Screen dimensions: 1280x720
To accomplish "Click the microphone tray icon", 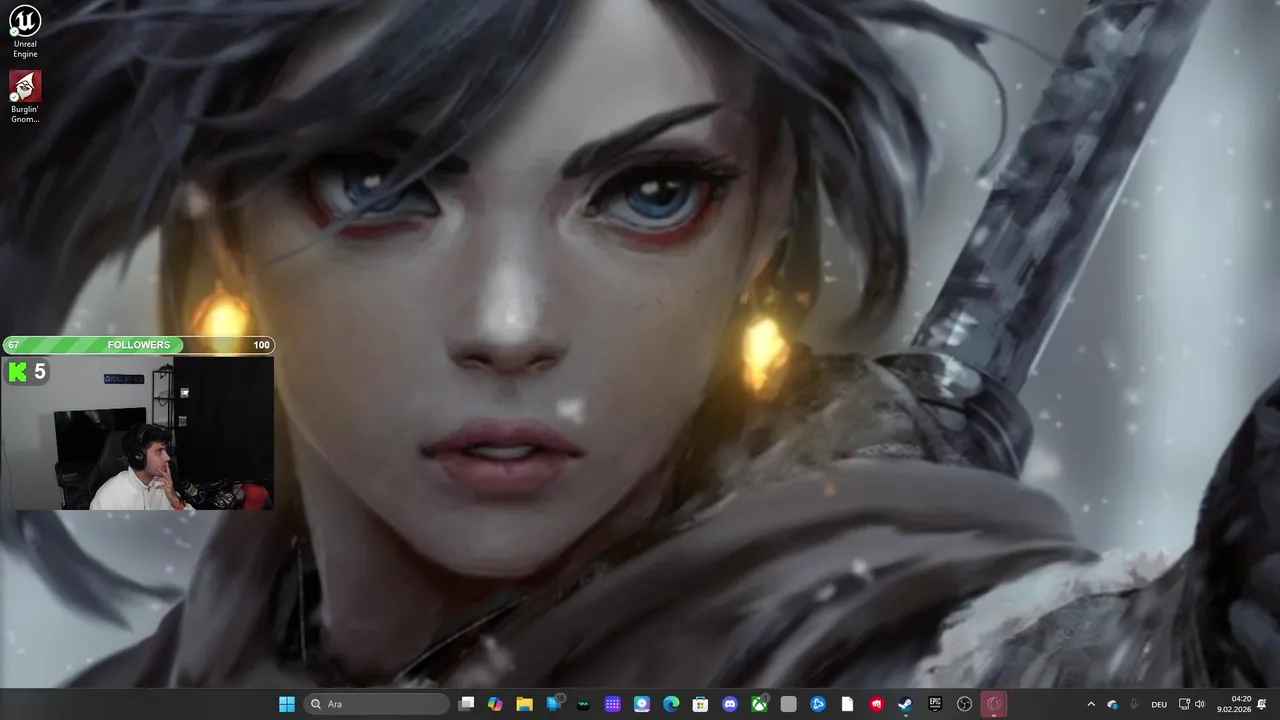I will [x=1134, y=704].
